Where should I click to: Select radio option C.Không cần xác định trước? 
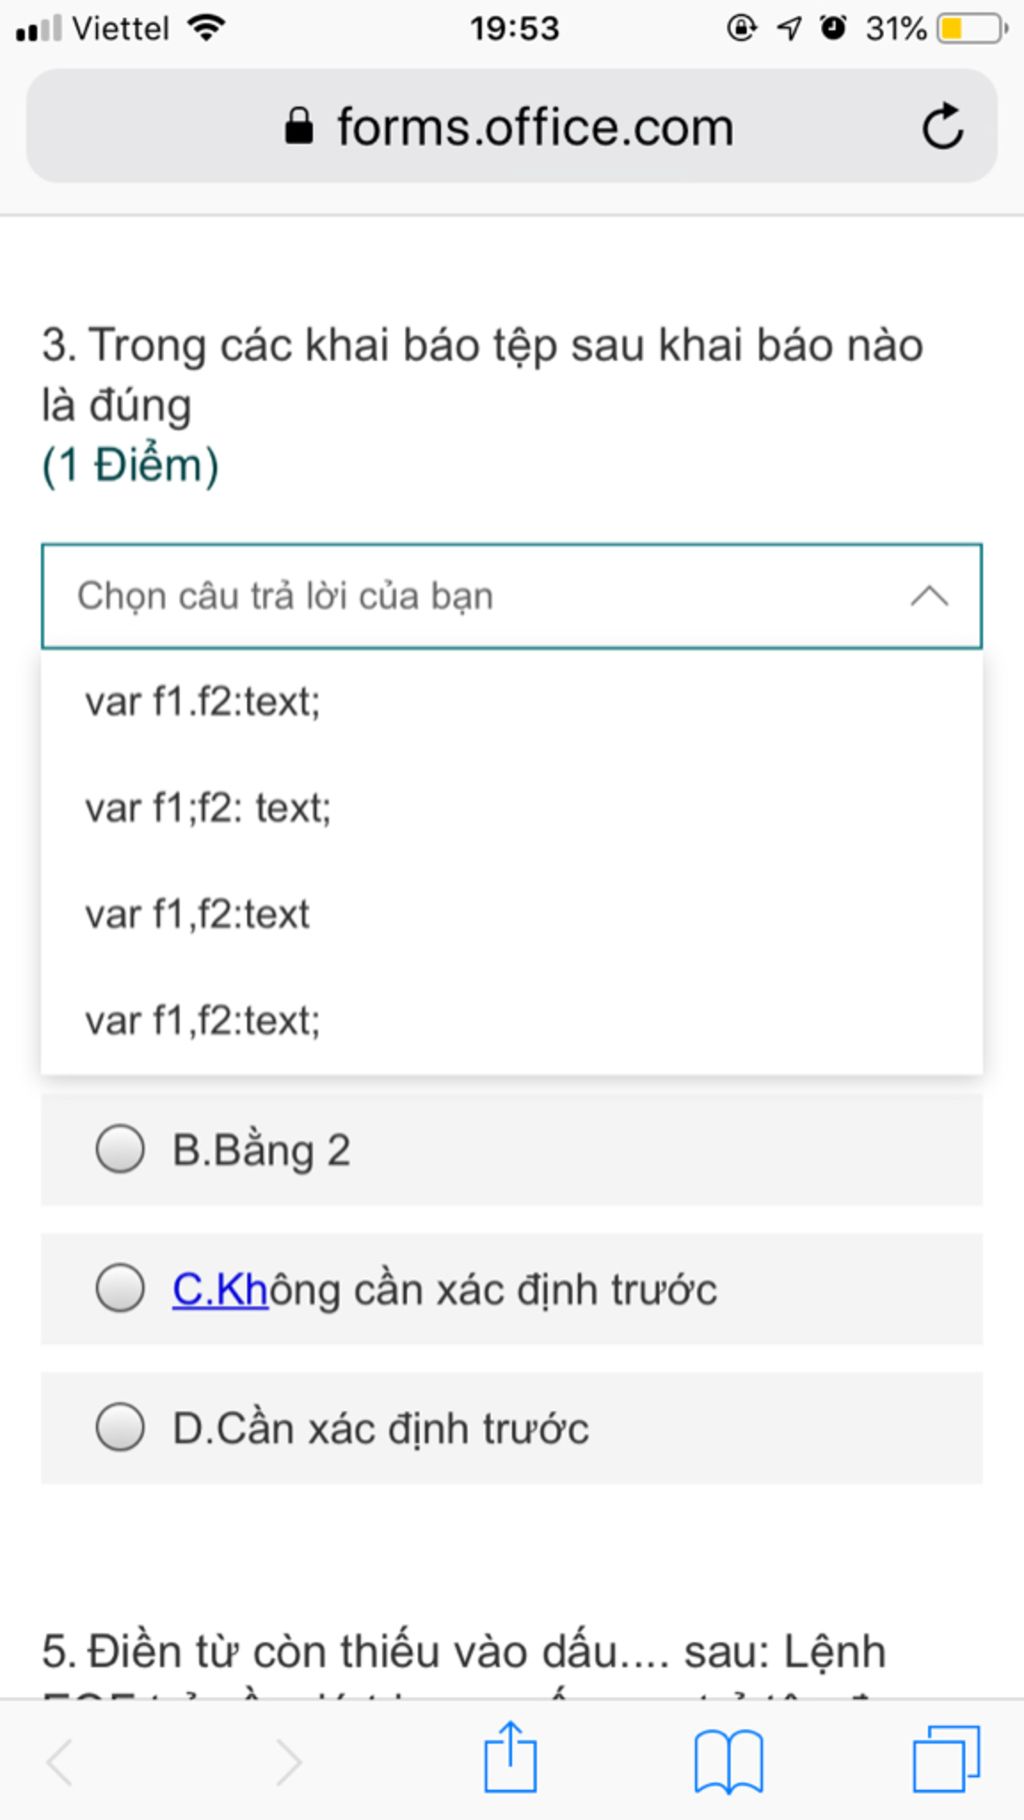click(x=120, y=1288)
